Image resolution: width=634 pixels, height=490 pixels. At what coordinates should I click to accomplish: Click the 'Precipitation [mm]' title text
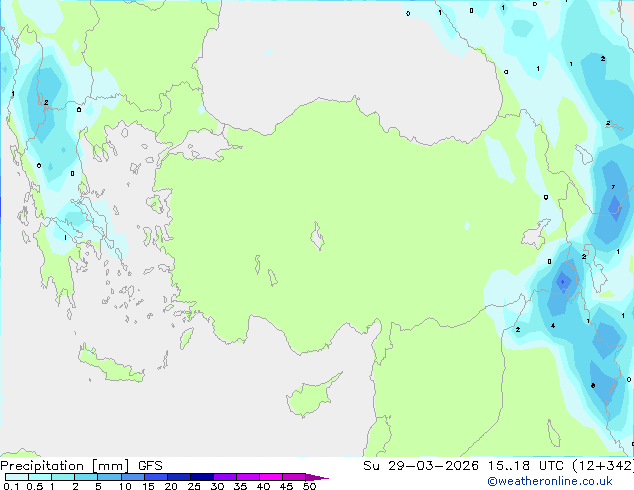(x=65, y=466)
